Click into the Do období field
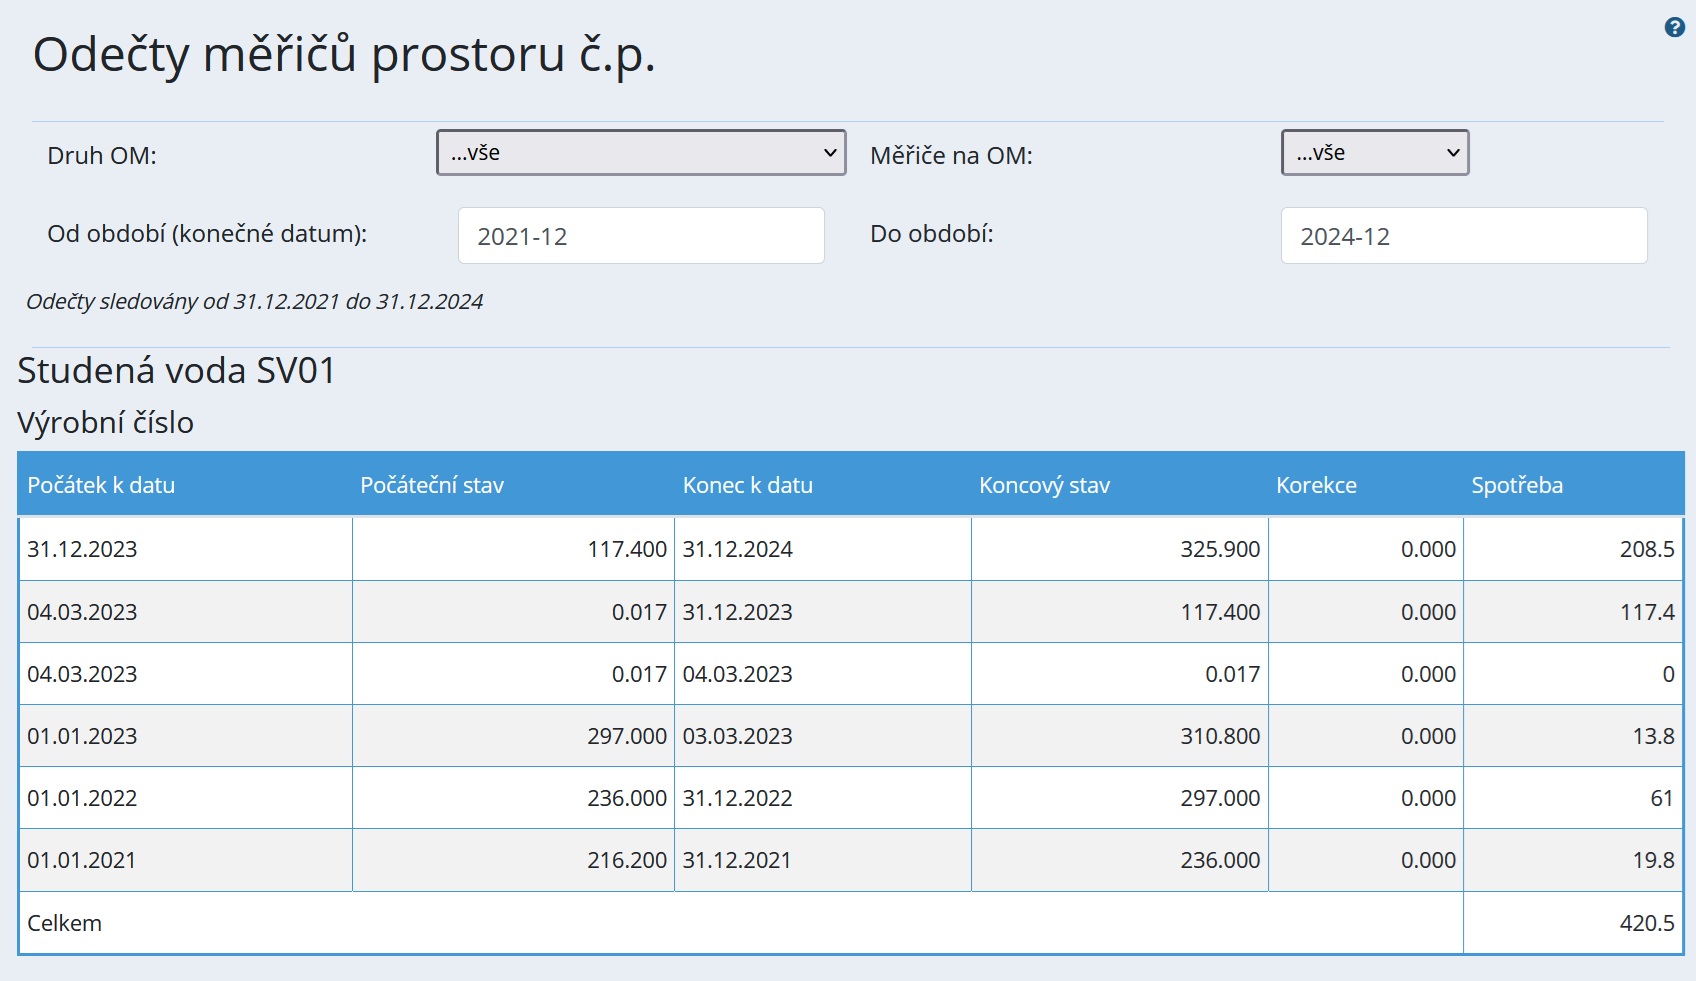Viewport: 1696px width, 981px height. coord(1463,236)
